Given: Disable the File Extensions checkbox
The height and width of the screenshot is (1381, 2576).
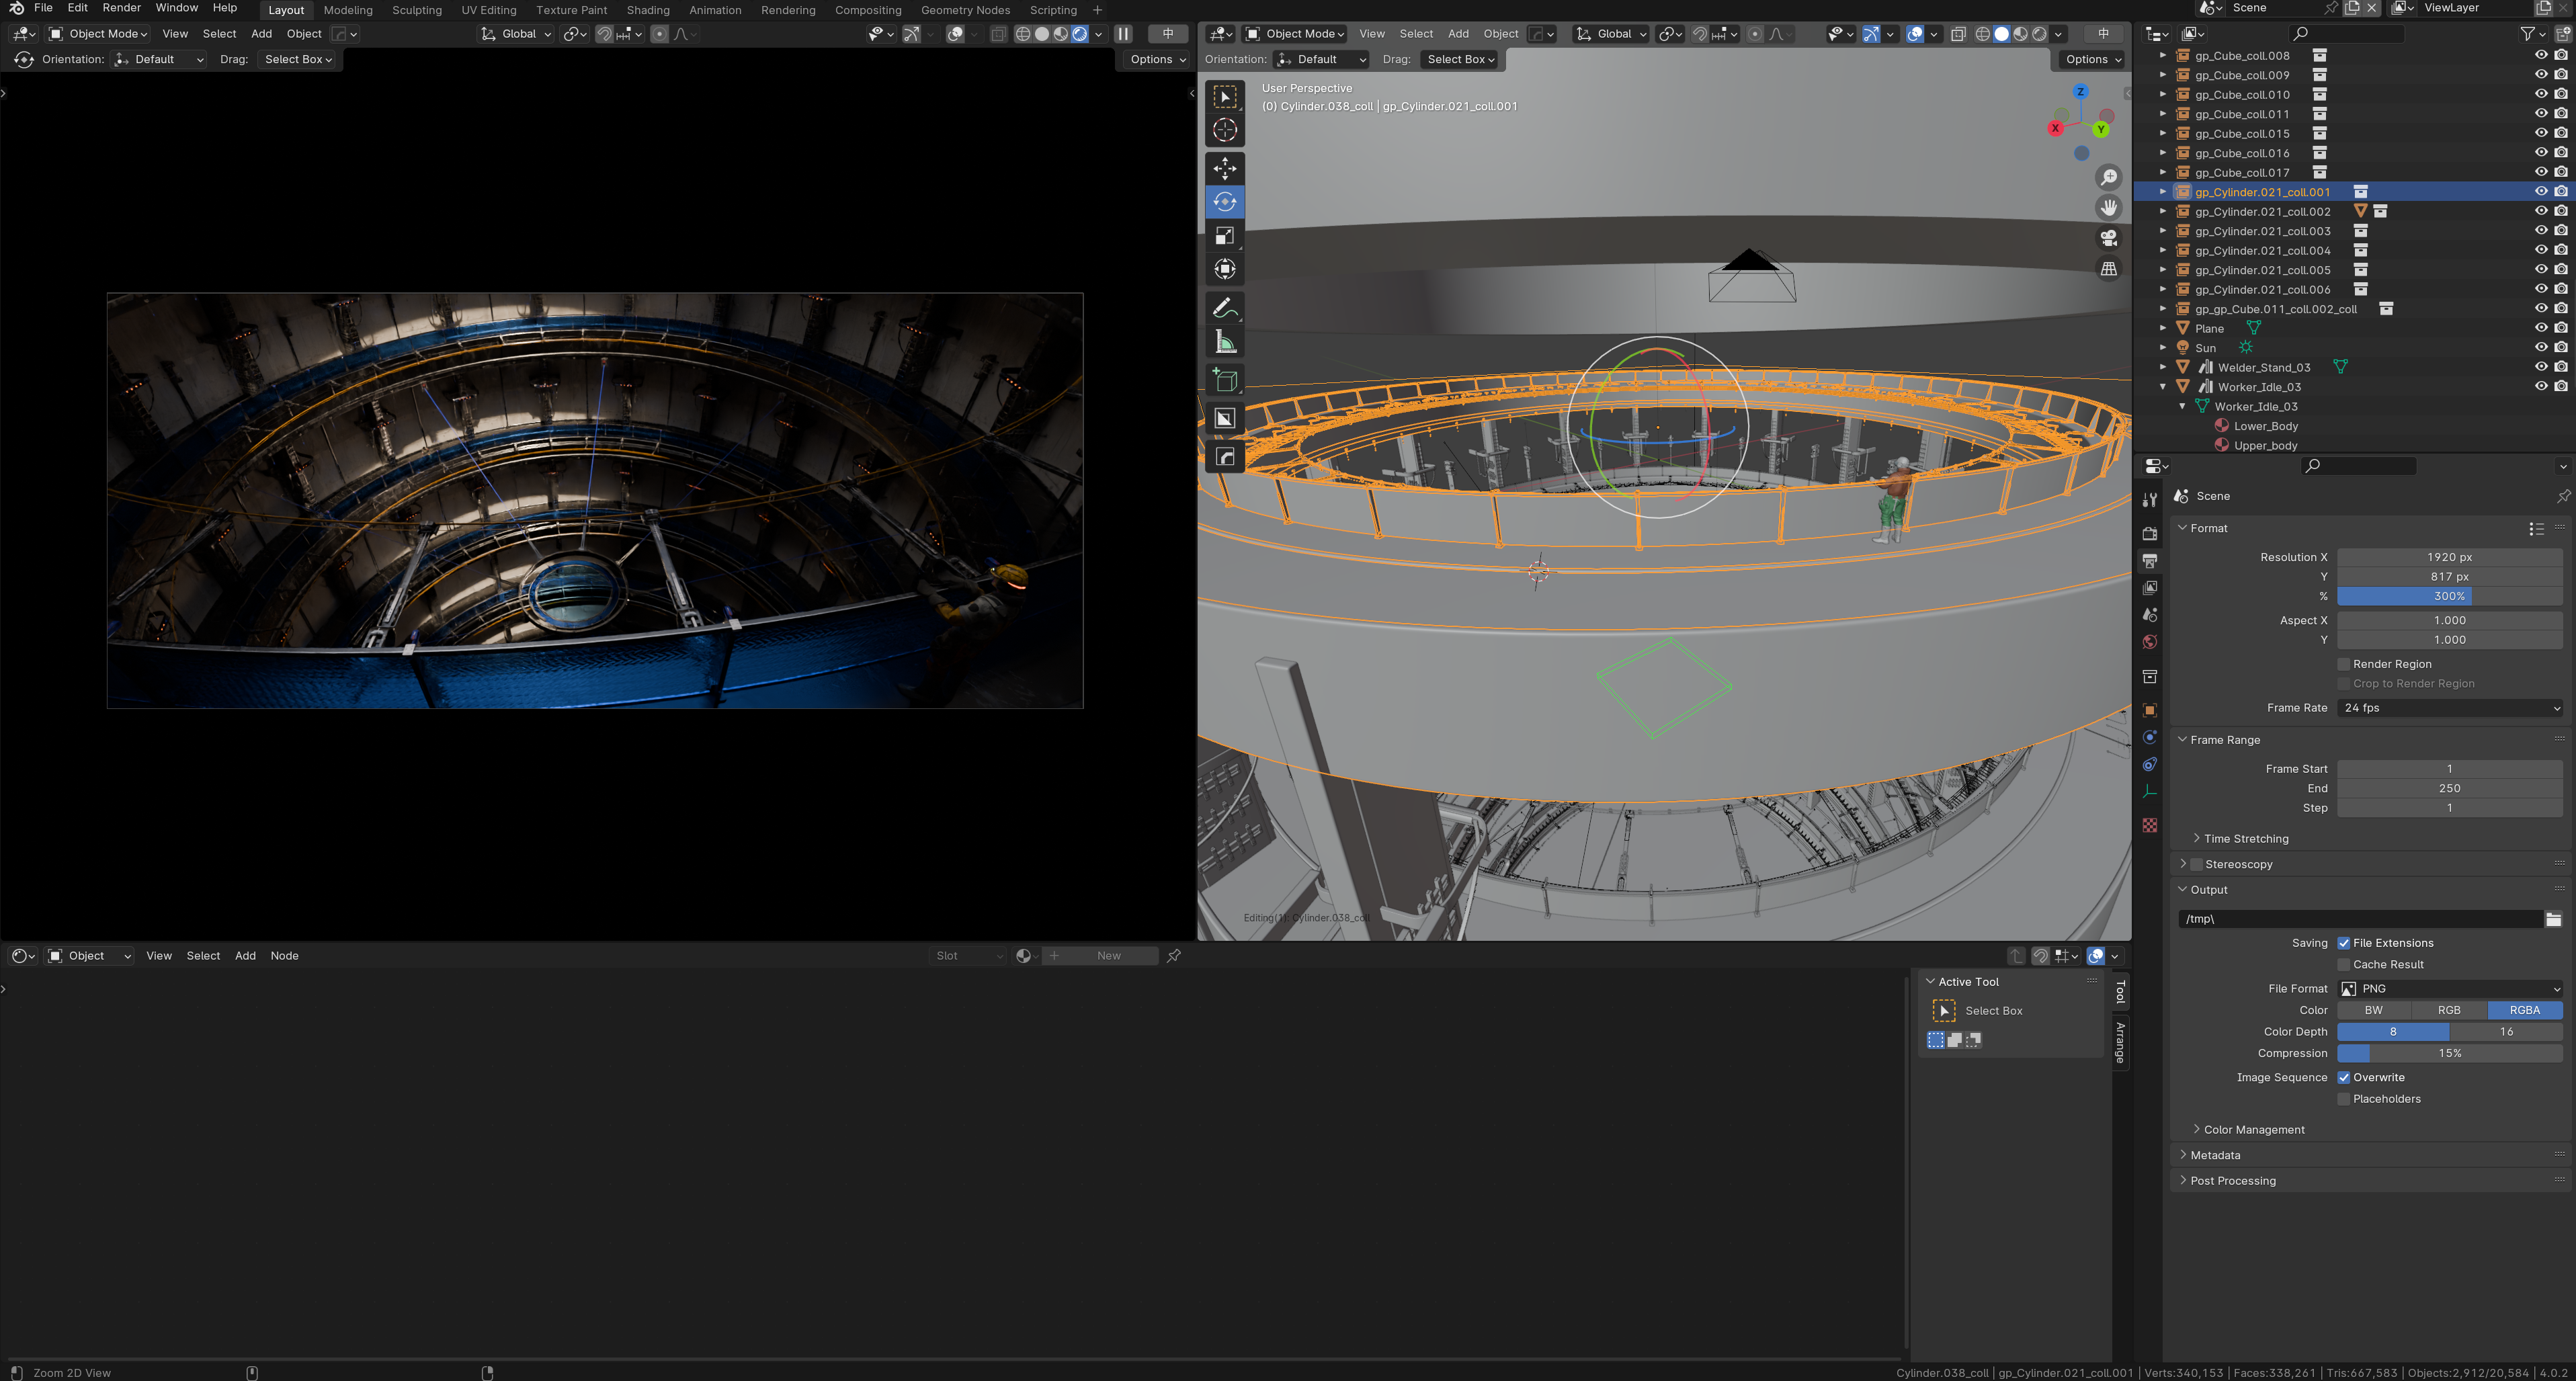Looking at the screenshot, I should click(2343, 943).
